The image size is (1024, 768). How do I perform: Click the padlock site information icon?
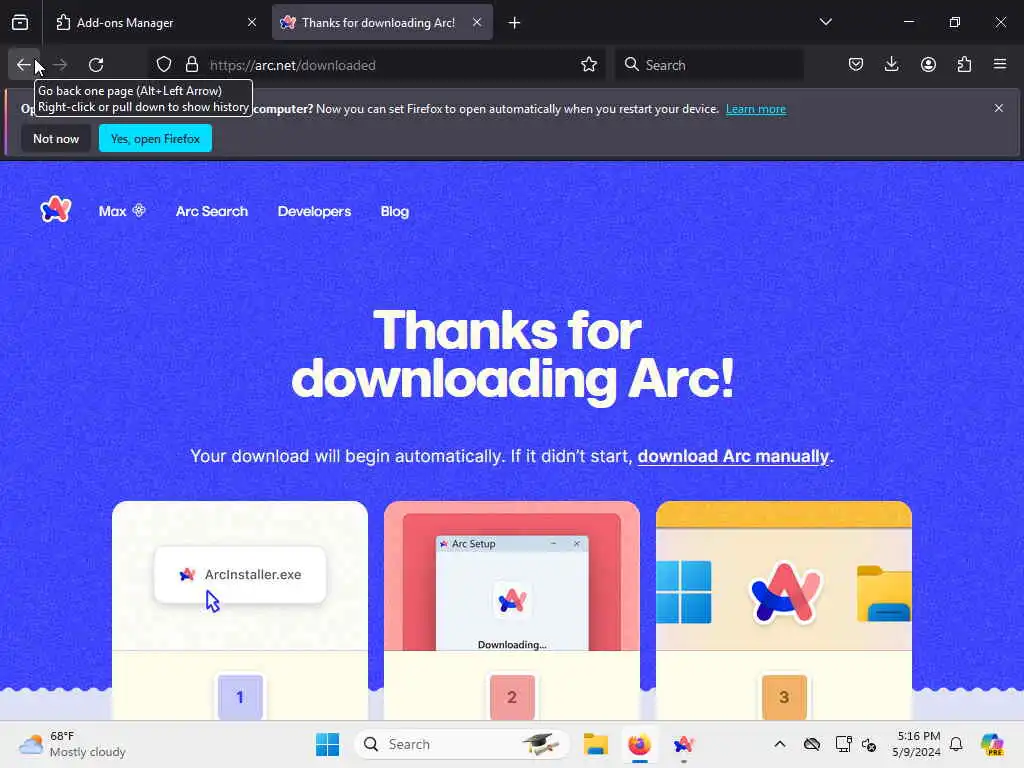[191, 65]
